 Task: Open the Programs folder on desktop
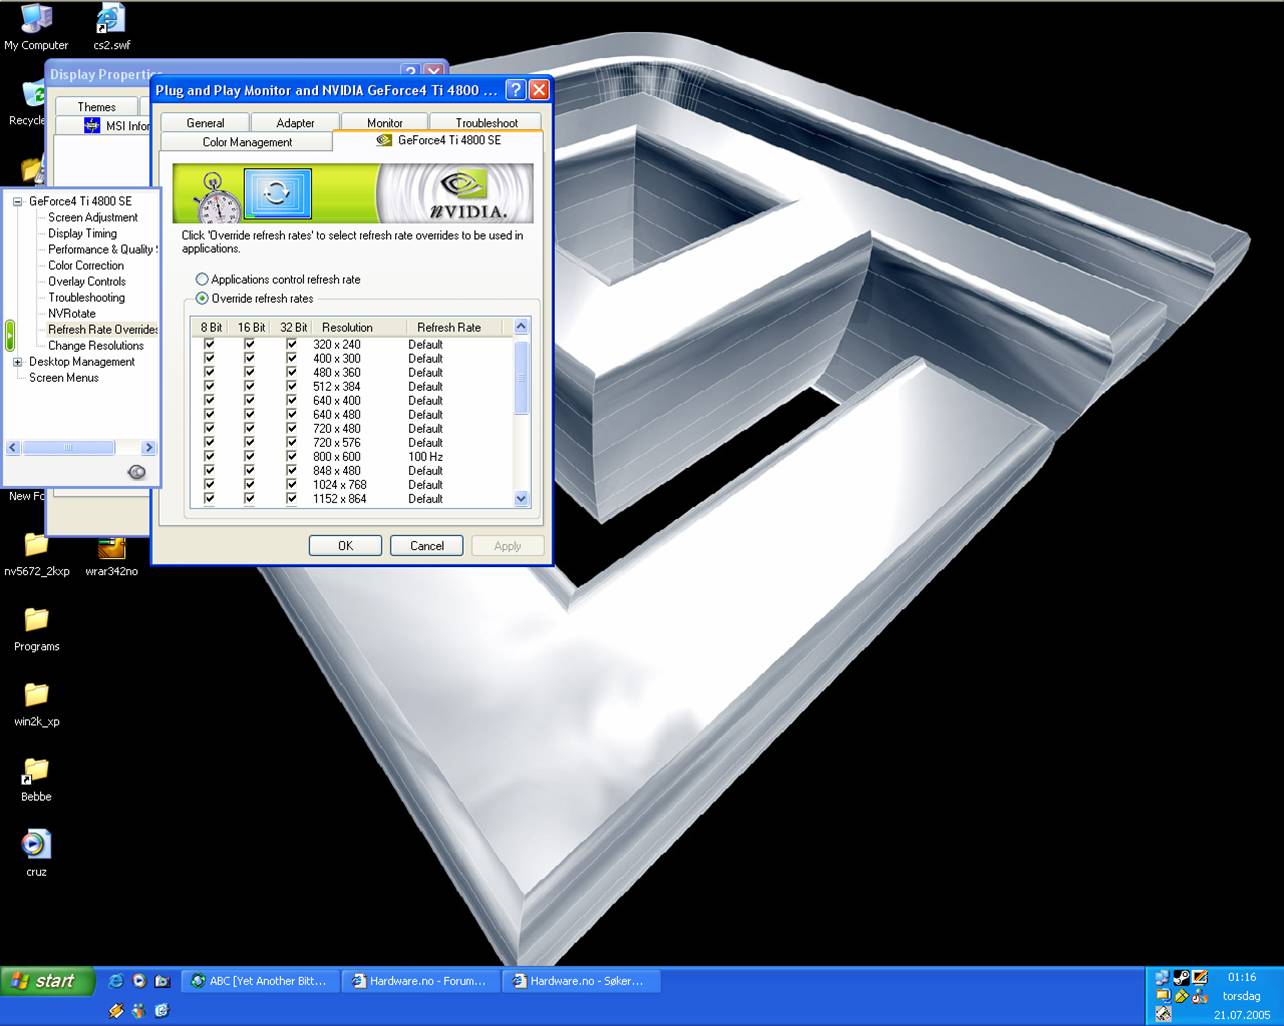tap(36, 629)
